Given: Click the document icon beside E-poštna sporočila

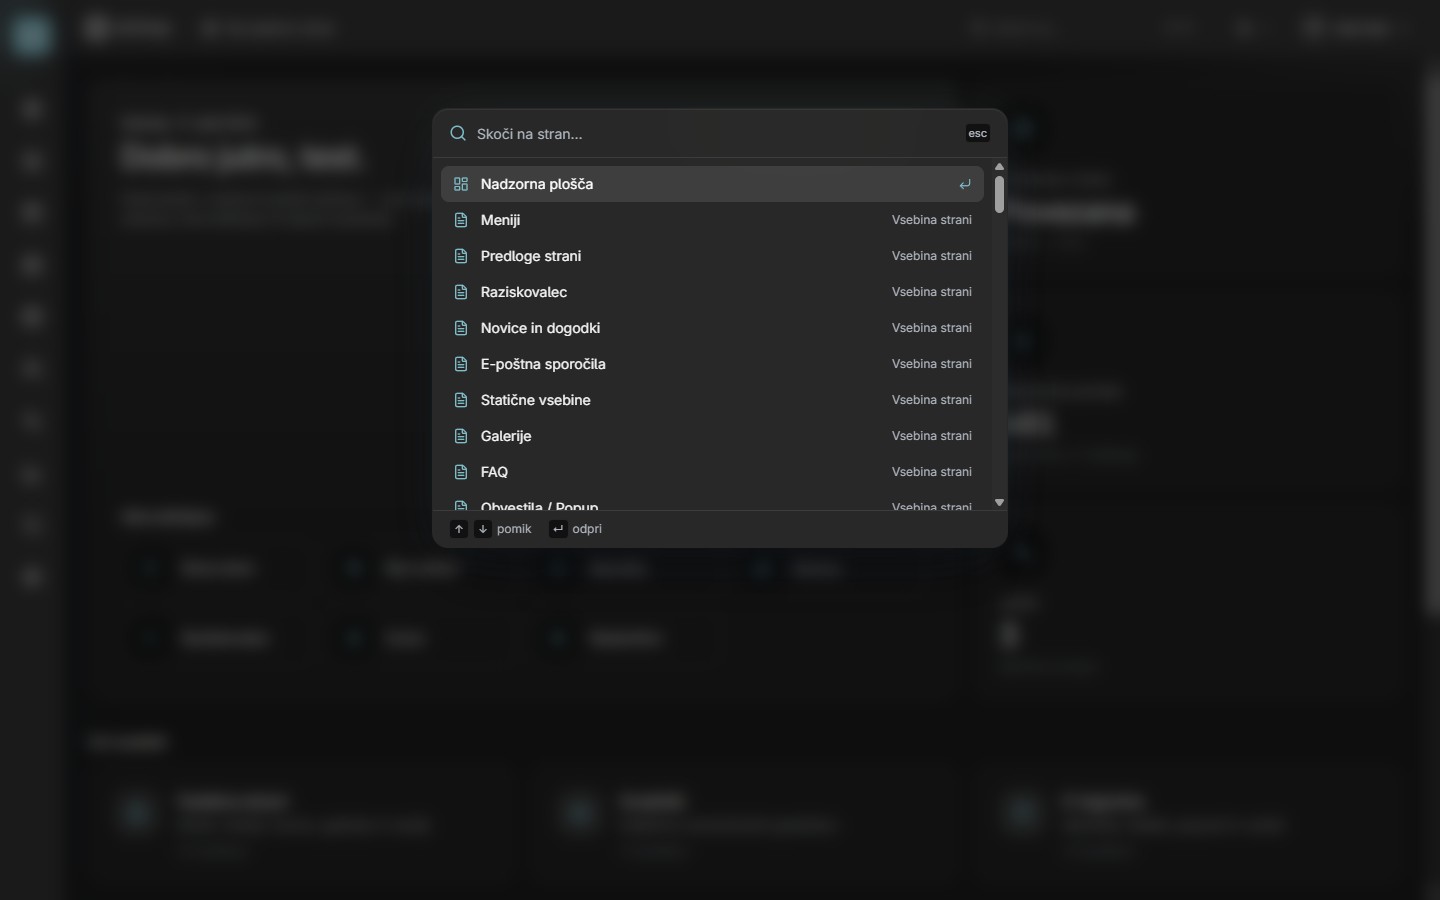Looking at the screenshot, I should (461, 364).
